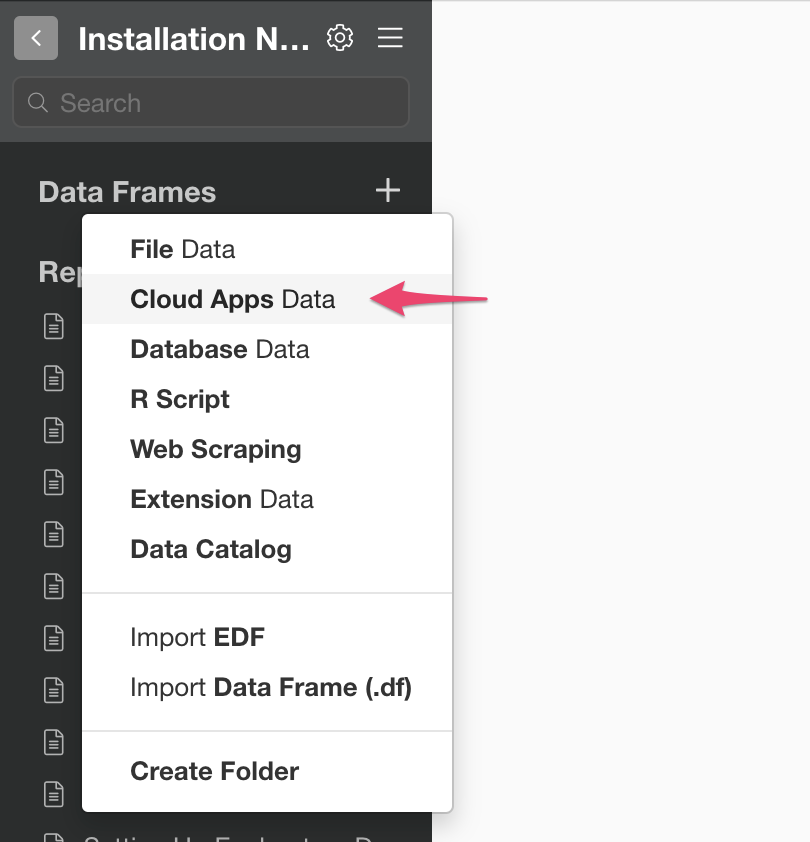
Task: Choose R Script from the menu
Action: pos(180,399)
